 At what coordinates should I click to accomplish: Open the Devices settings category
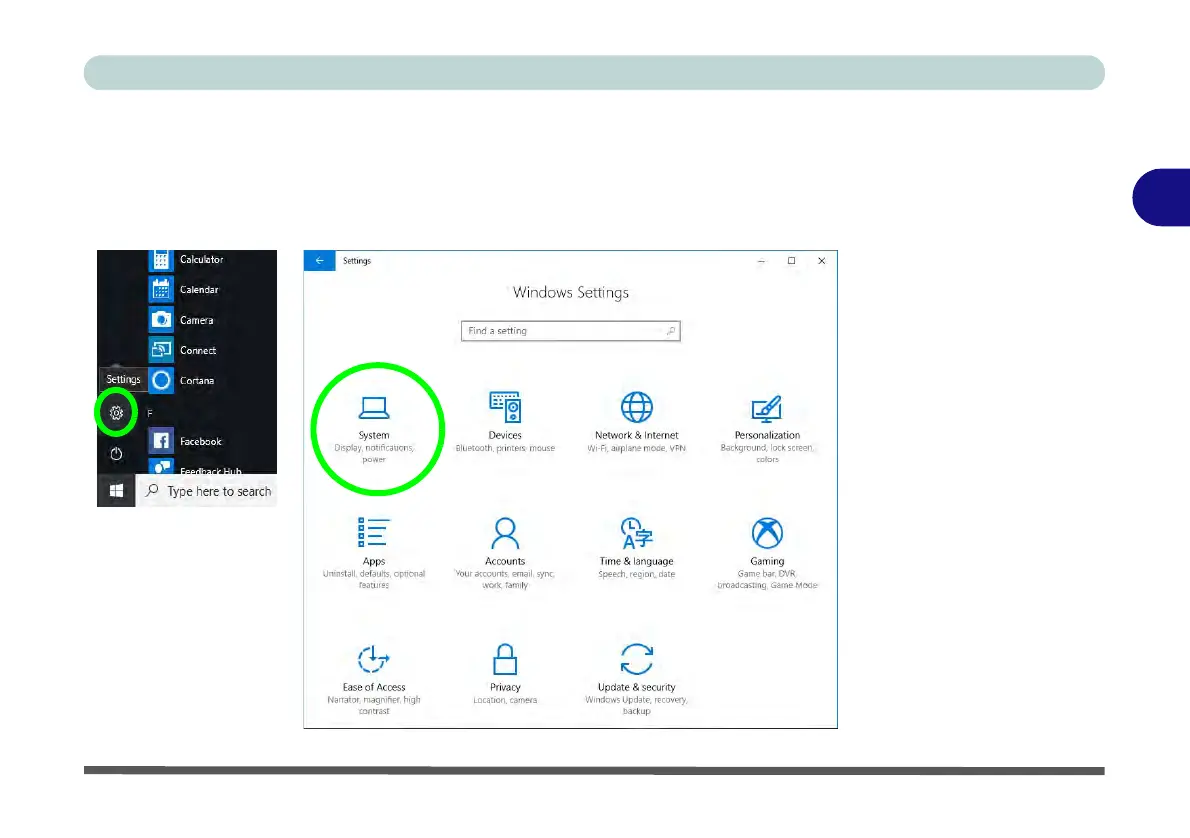pyautogui.click(x=505, y=423)
